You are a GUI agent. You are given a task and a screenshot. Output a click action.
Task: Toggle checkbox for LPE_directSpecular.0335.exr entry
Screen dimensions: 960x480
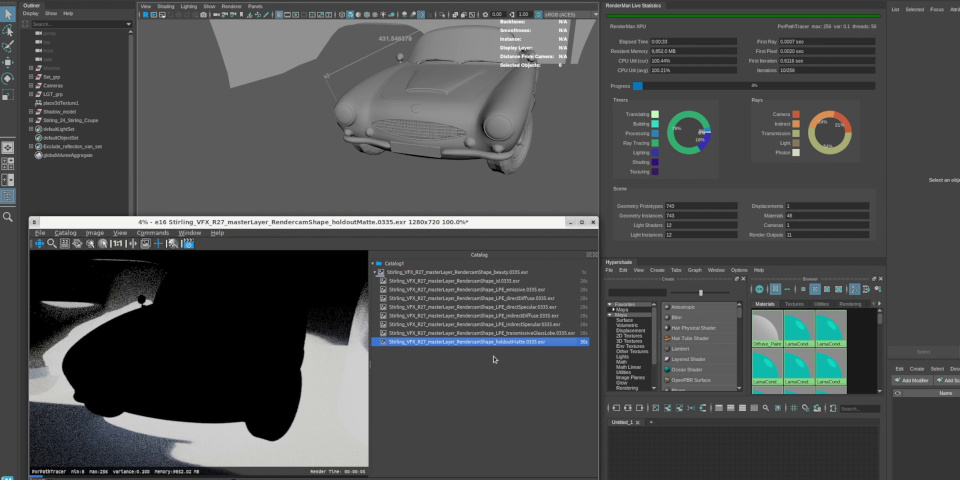(382, 307)
